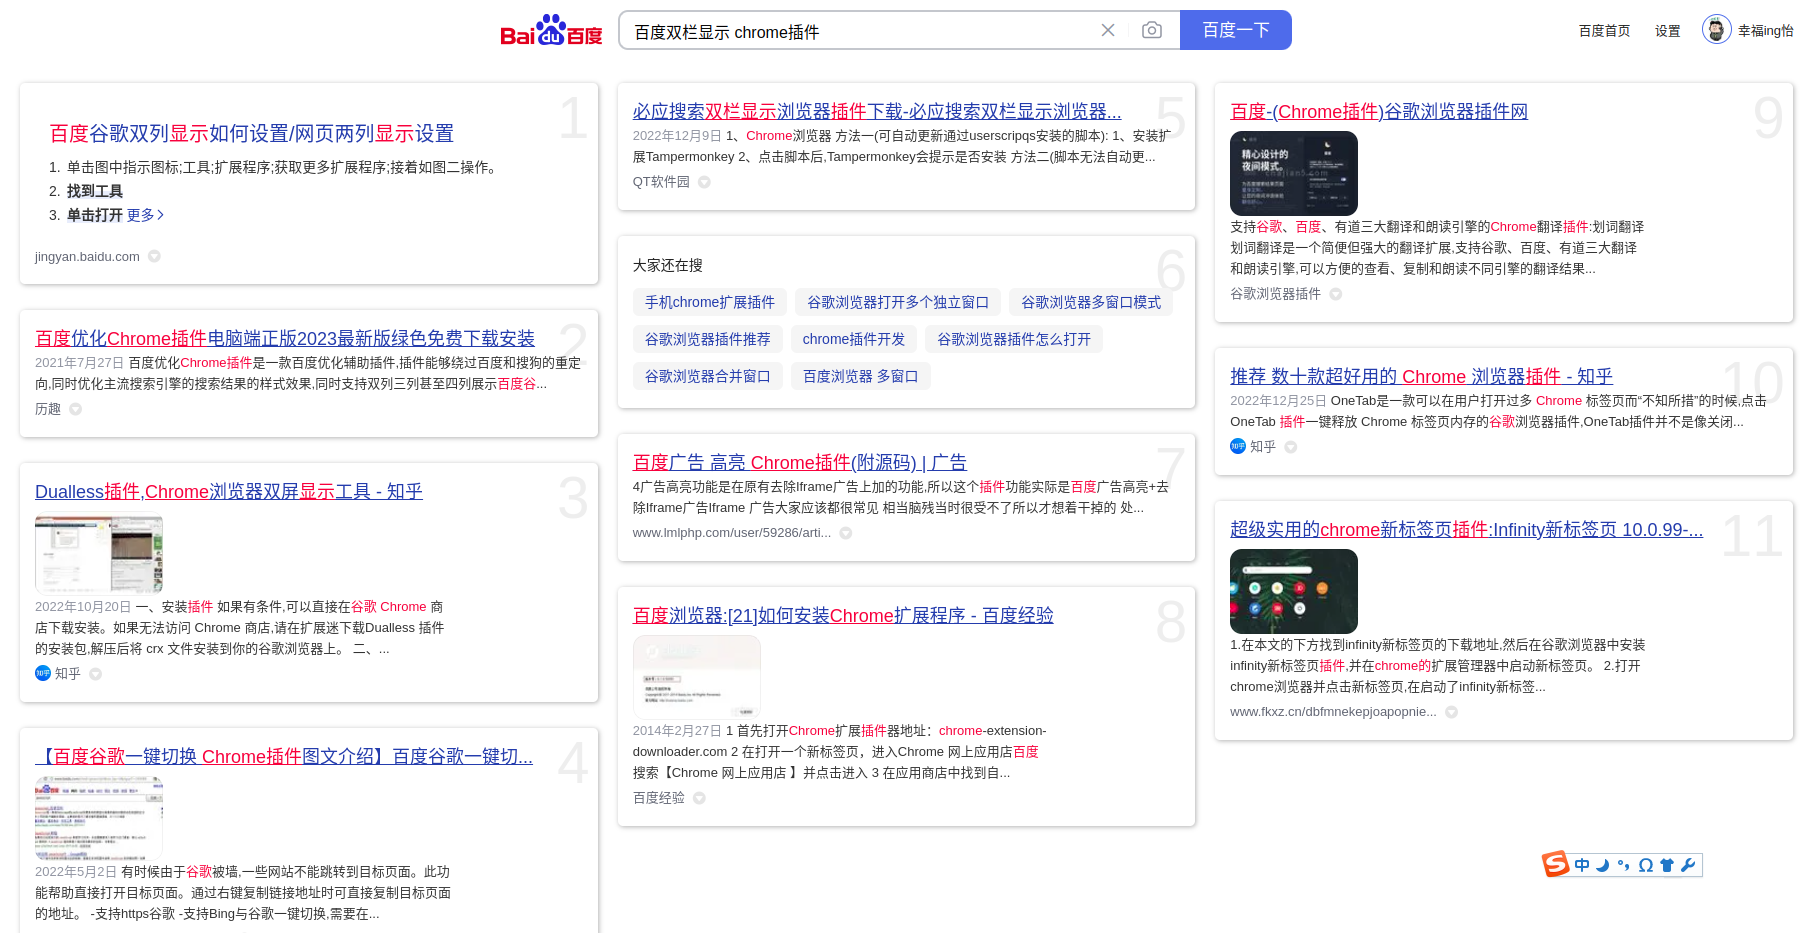Open result 百度-(Chrome插件)谷歌浏览器插件网
Viewport: 1808px width, 933px height.
tap(1379, 111)
